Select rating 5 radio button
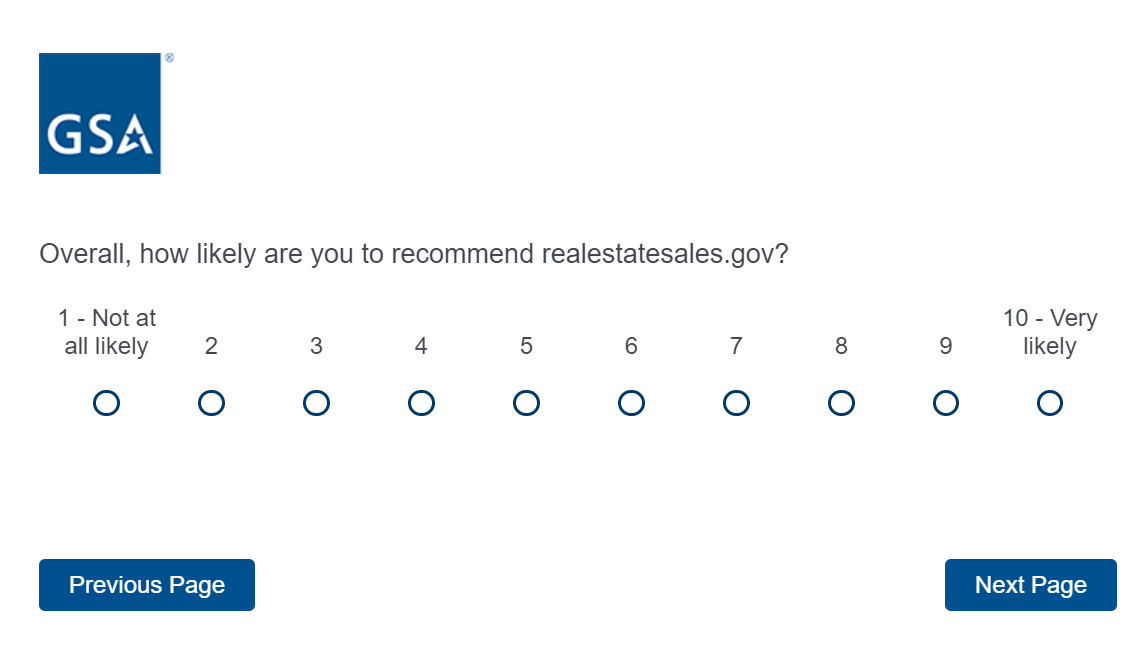The height and width of the screenshot is (648, 1141). [x=526, y=403]
